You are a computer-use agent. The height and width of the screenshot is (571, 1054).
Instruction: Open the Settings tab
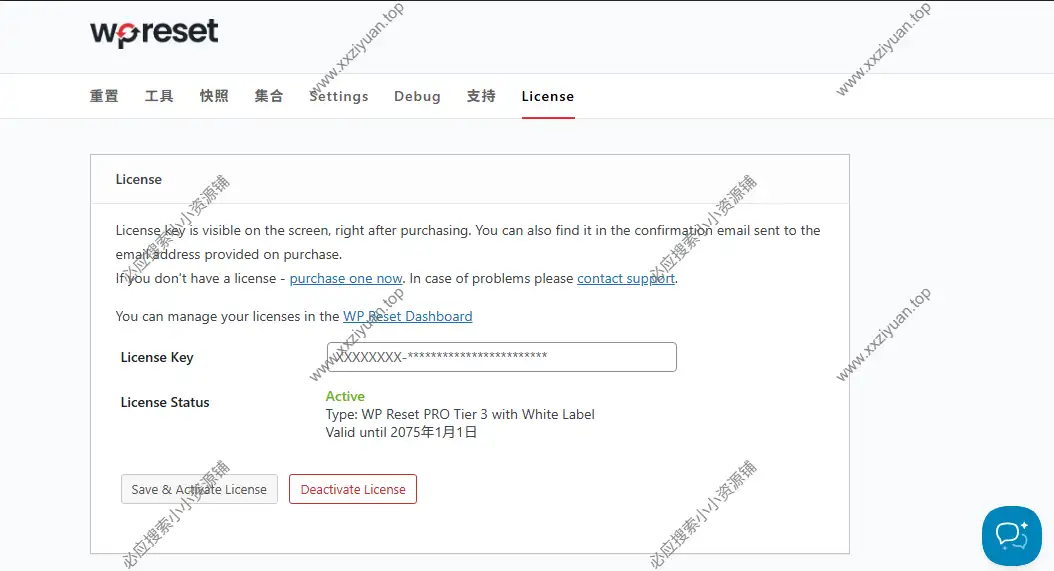point(339,96)
